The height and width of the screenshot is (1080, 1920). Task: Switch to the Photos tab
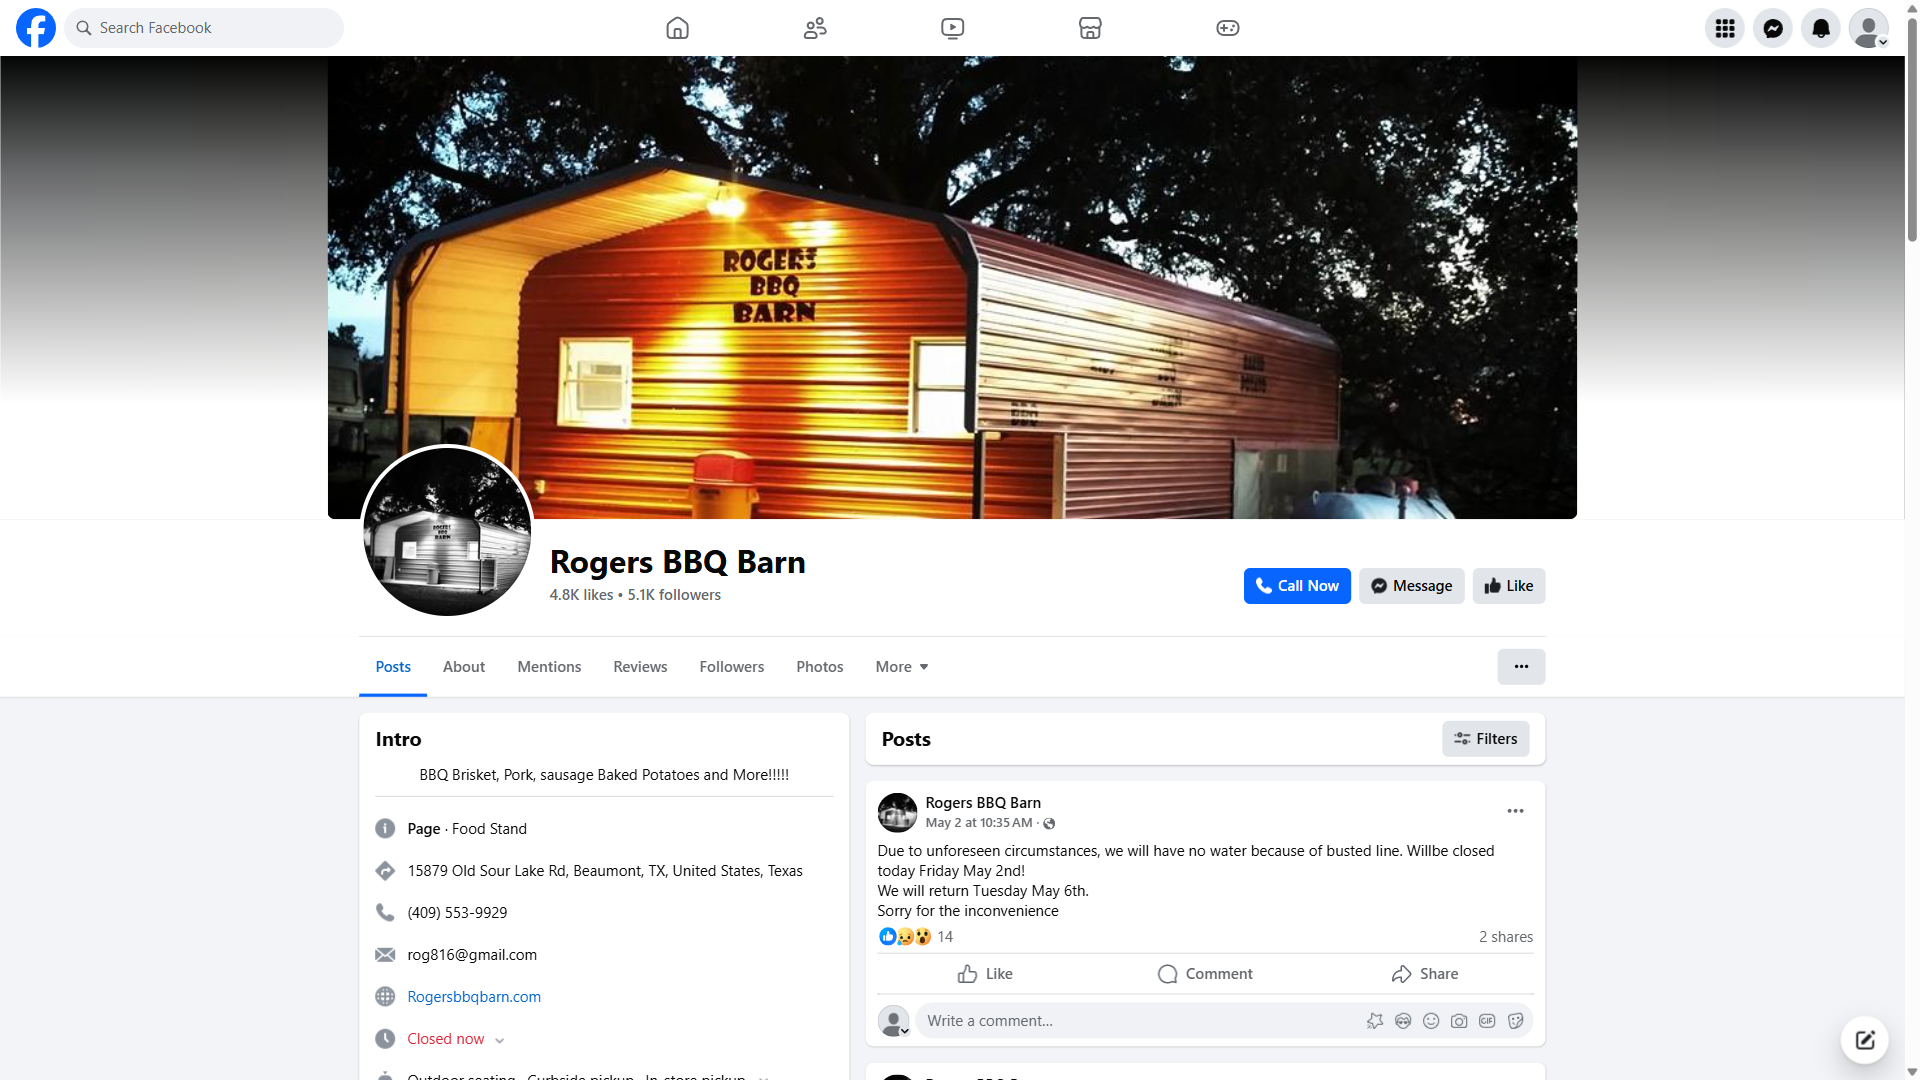(x=820, y=667)
